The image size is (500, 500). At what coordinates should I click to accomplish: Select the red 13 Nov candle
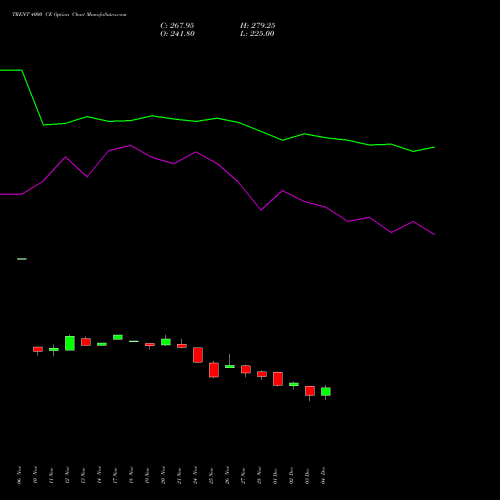click(86, 342)
